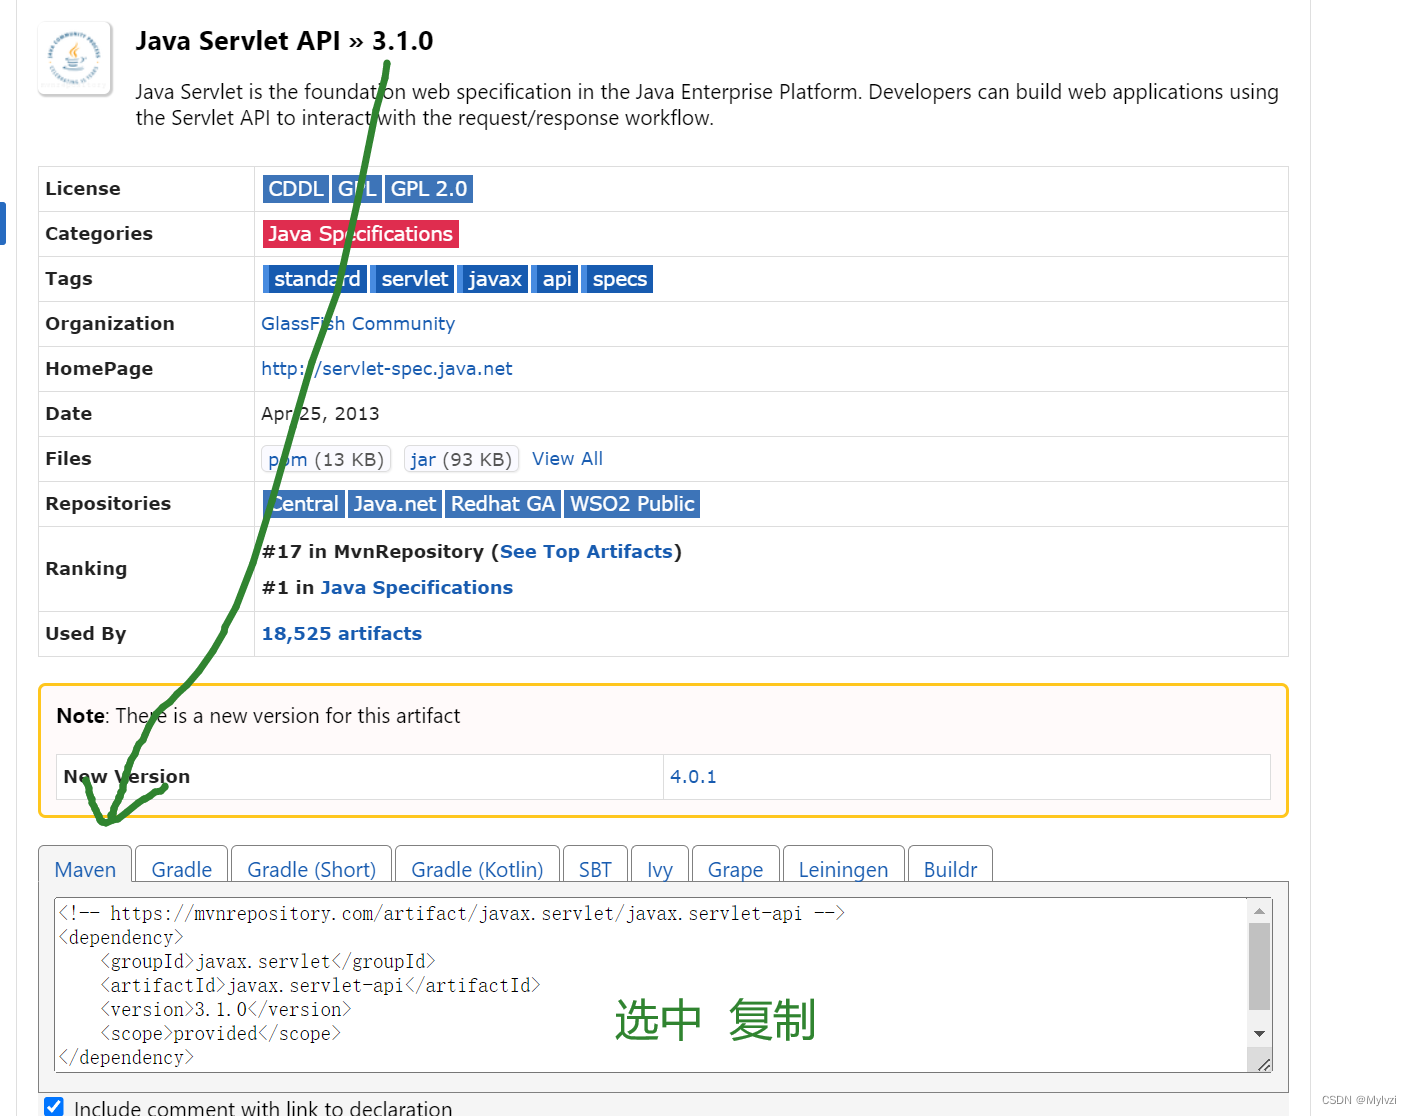This screenshot has width=1411, height=1116.
Task: Open the GPL 2.0 license tag
Action: point(429,189)
